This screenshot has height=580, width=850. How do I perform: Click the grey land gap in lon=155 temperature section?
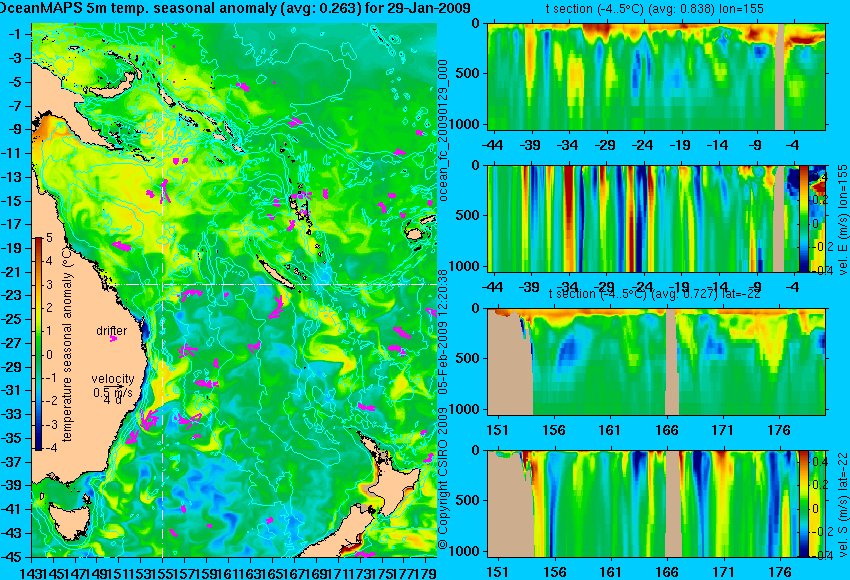tap(780, 76)
